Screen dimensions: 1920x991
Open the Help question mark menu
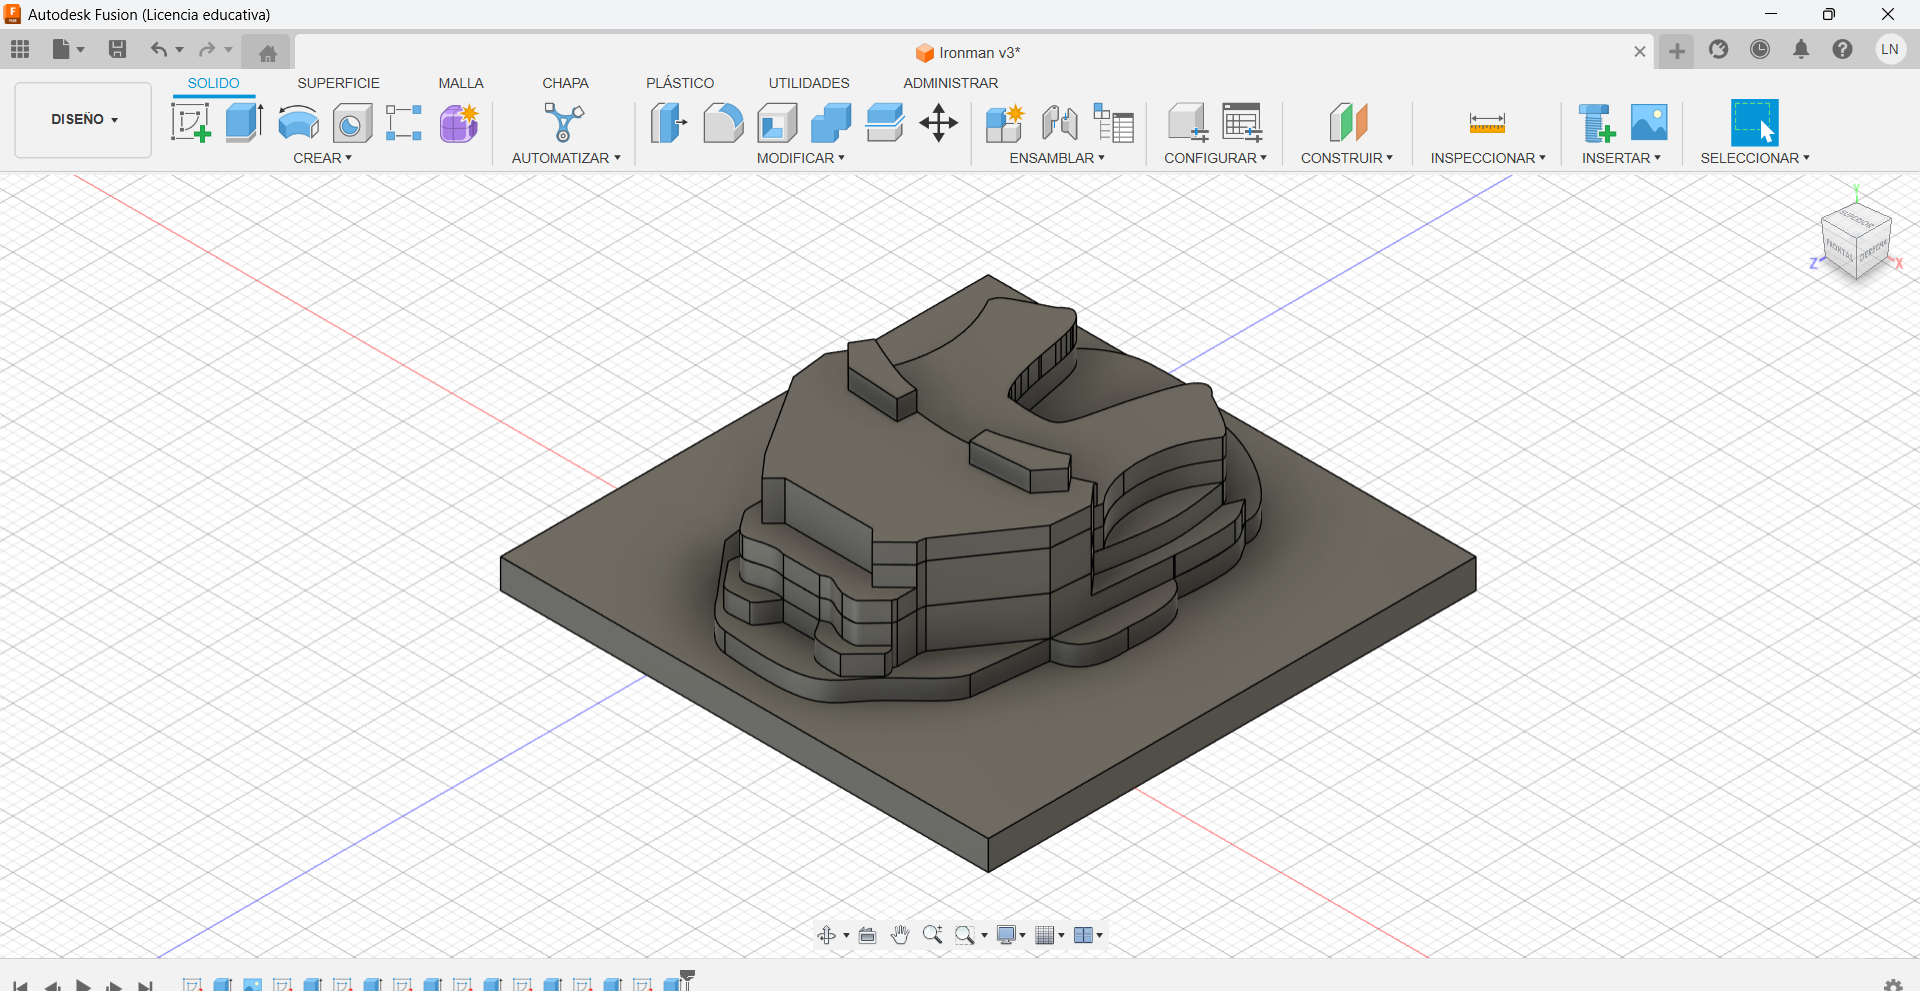coord(1843,49)
